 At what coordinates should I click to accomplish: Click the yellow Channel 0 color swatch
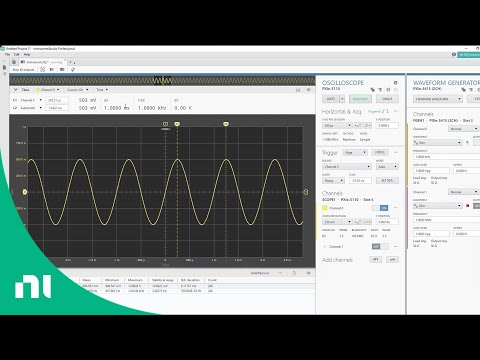coord(325,208)
